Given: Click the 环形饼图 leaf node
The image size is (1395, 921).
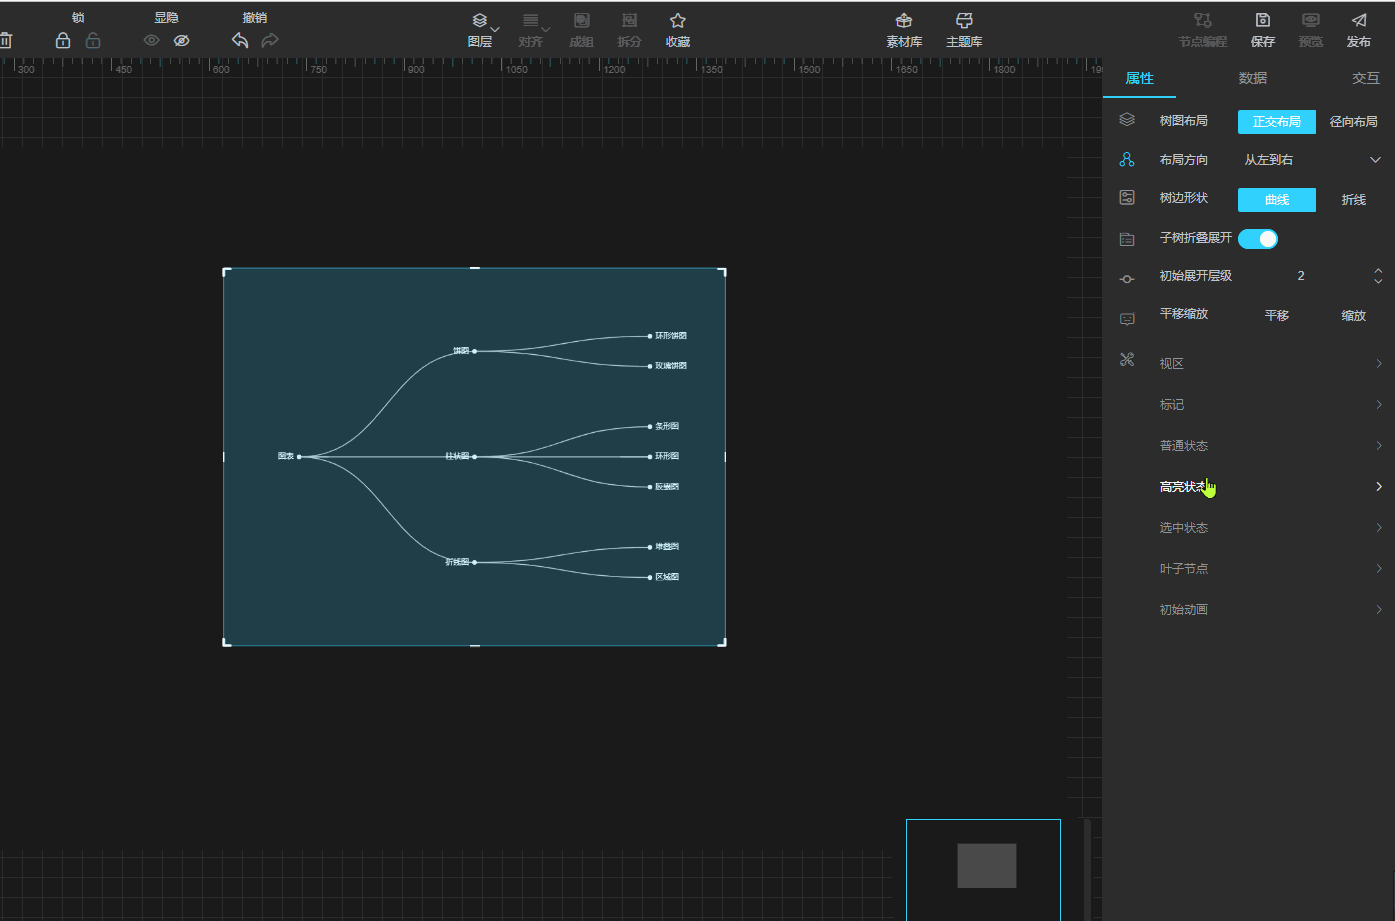Looking at the screenshot, I should pos(668,336).
